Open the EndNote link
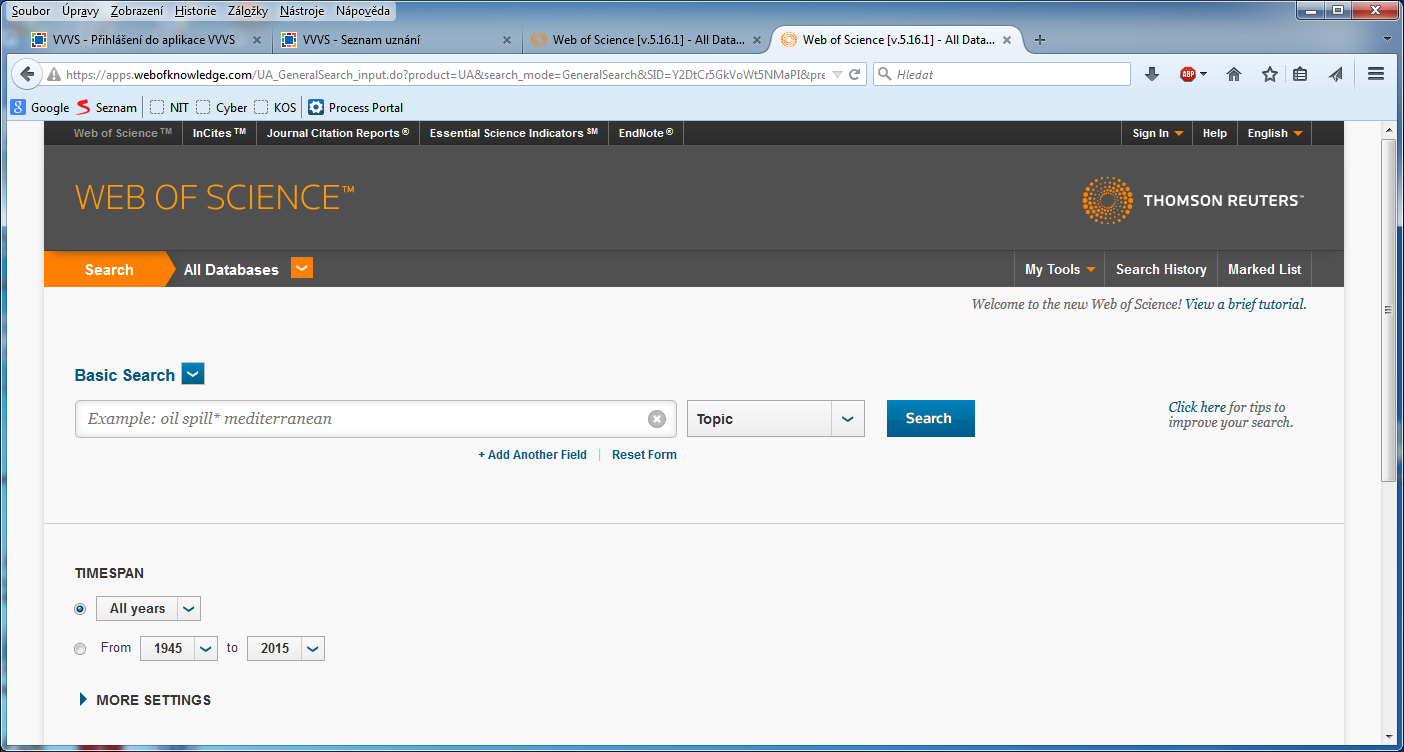Viewport: 1404px width, 752px height. pyautogui.click(x=646, y=133)
